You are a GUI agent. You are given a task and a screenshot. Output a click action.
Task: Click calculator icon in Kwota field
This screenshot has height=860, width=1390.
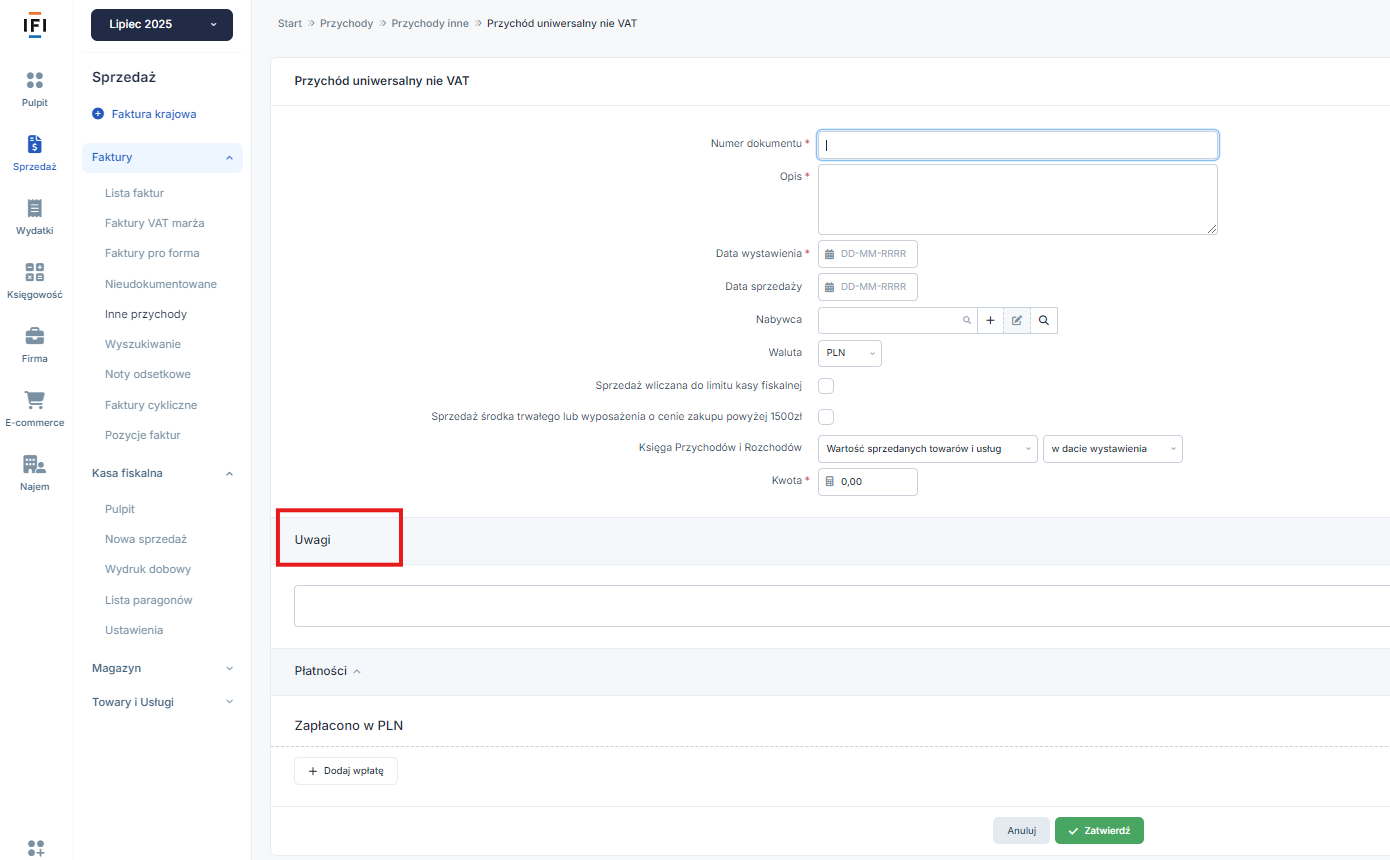829,481
